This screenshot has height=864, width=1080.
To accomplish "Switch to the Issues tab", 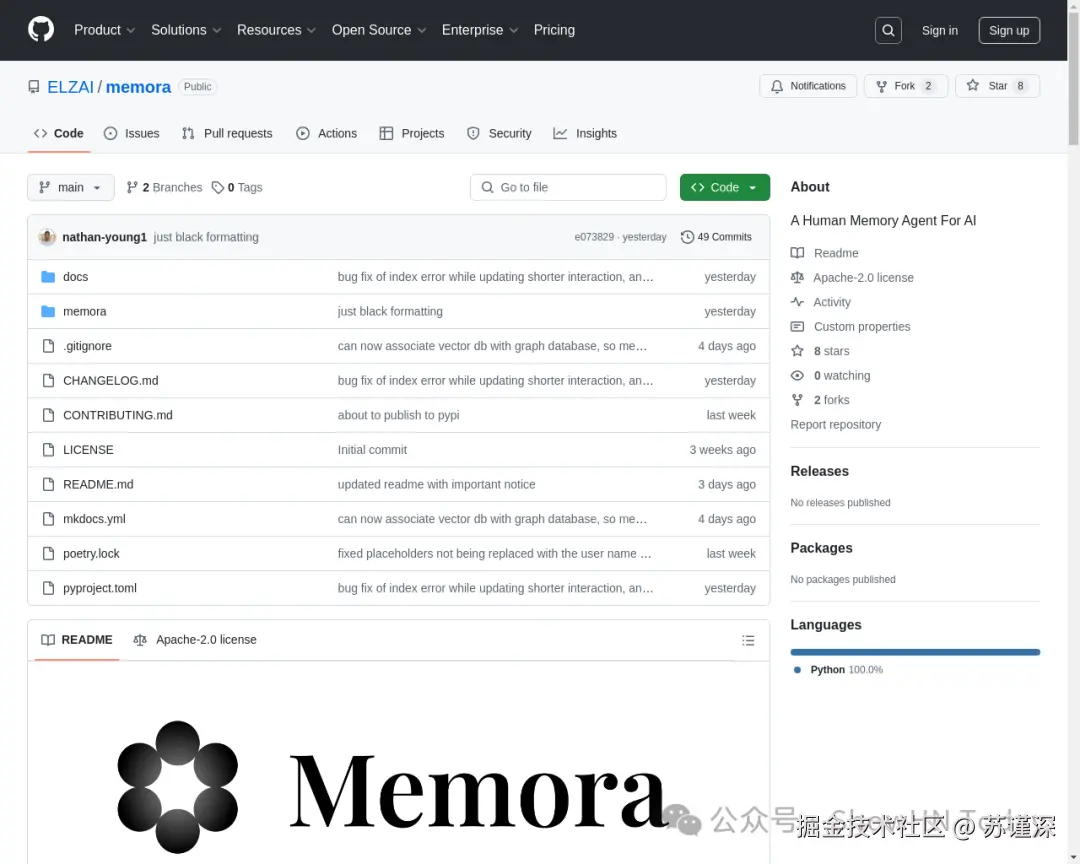I will (132, 134).
